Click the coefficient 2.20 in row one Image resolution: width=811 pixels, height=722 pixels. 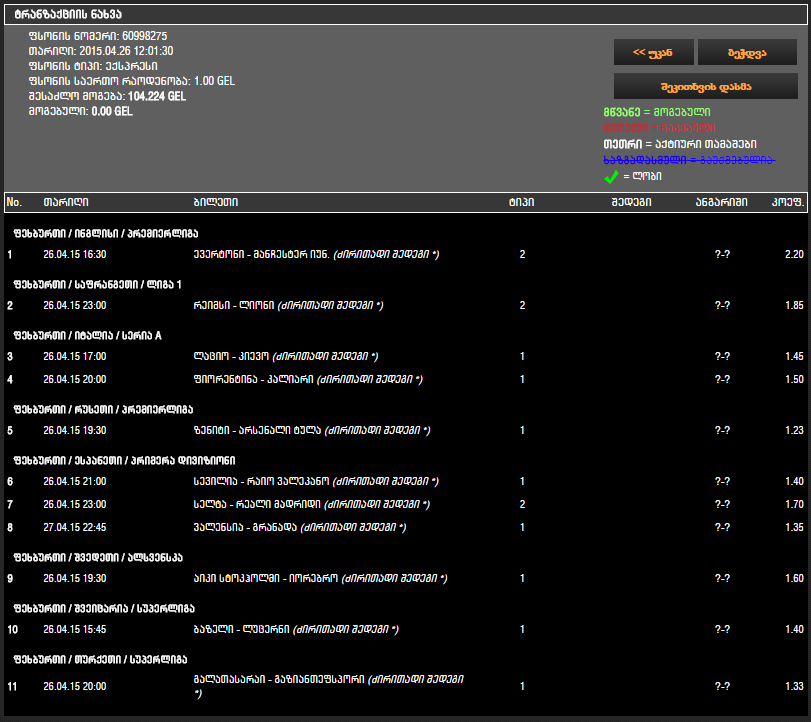(x=794, y=255)
